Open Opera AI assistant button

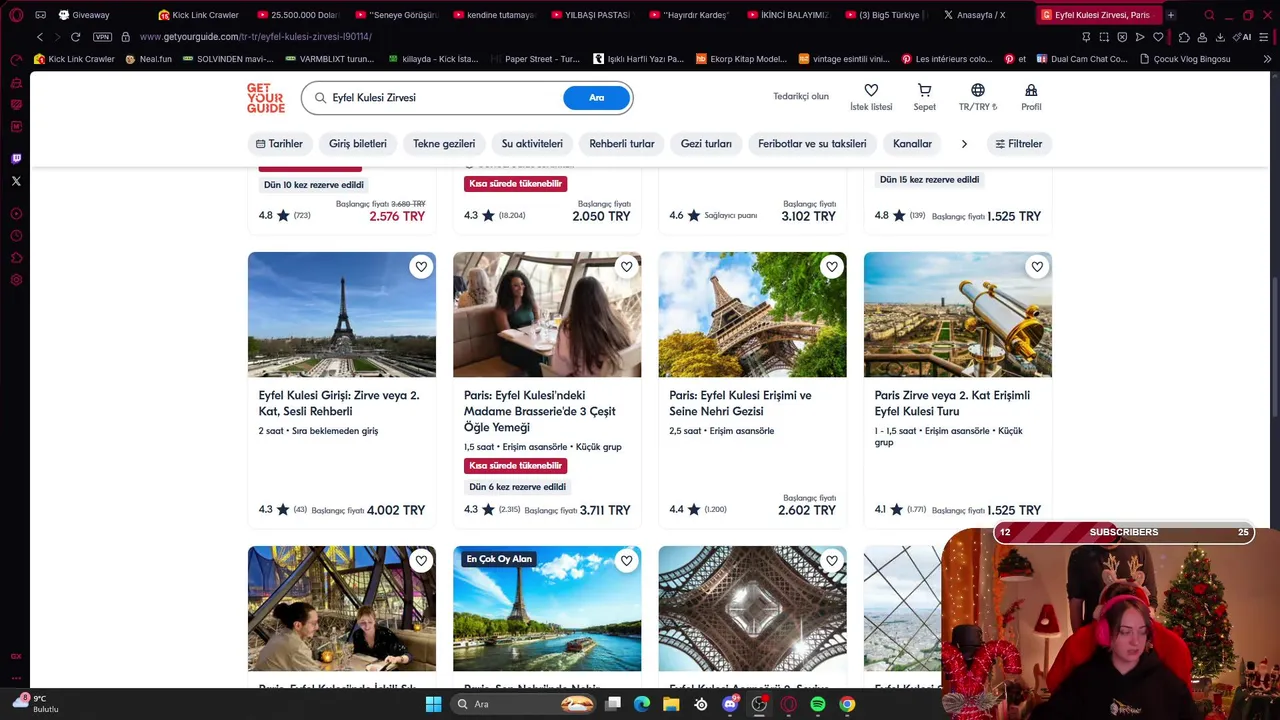[1243, 37]
